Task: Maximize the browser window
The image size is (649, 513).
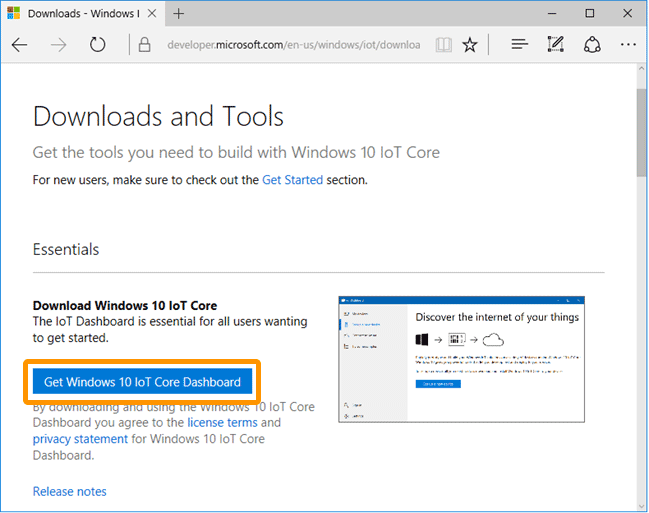Action: pyautogui.click(x=589, y=13)
